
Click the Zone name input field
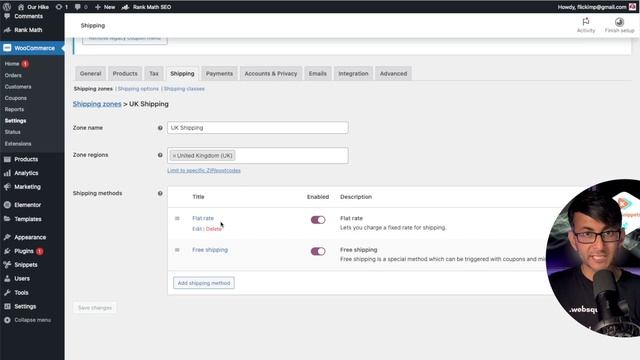click(258, 128)
